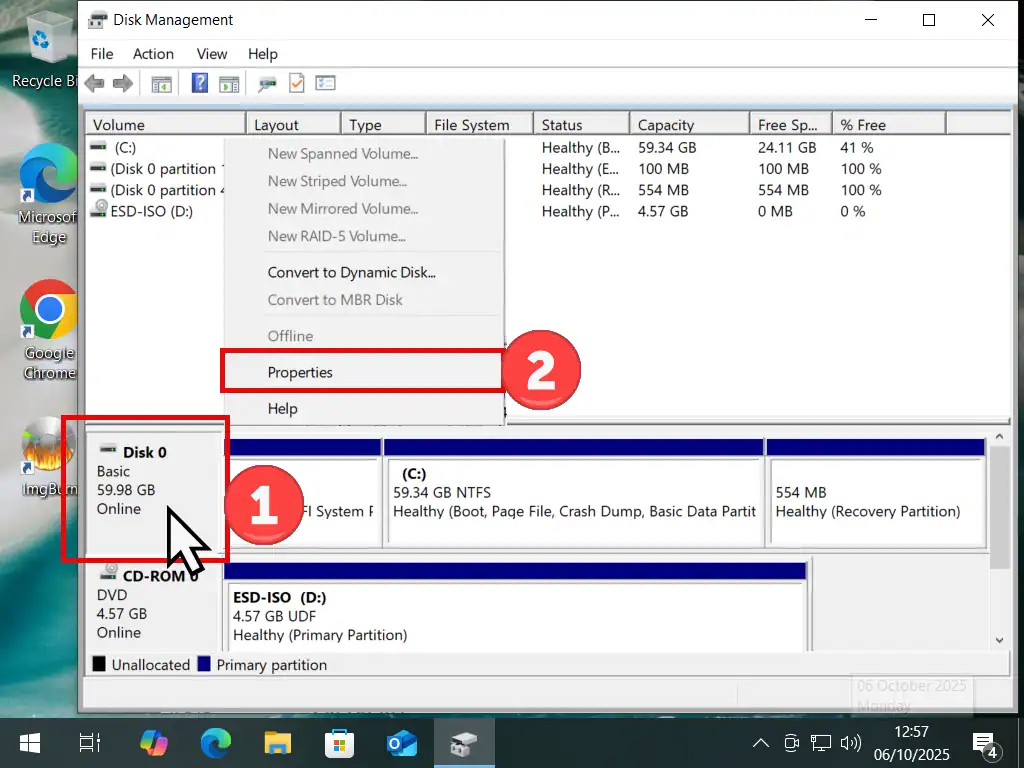This screenshot has height=768, width=1024.
Task: Click the Status column header
Action: click(x=580, y=125)
